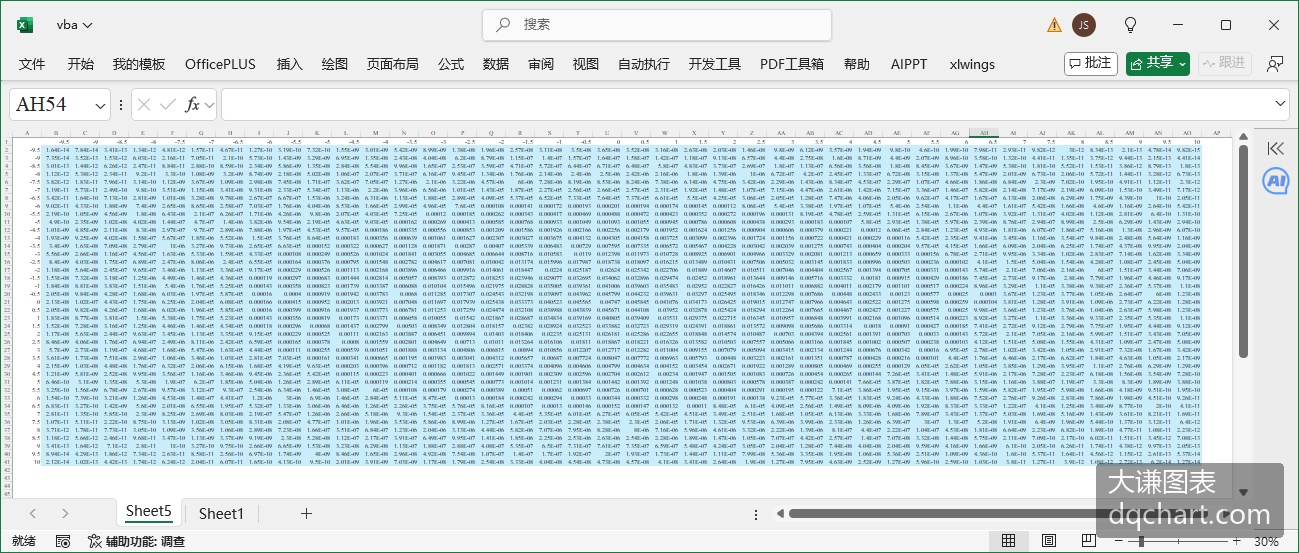Switch to the 插入 tab

point(289,64)
